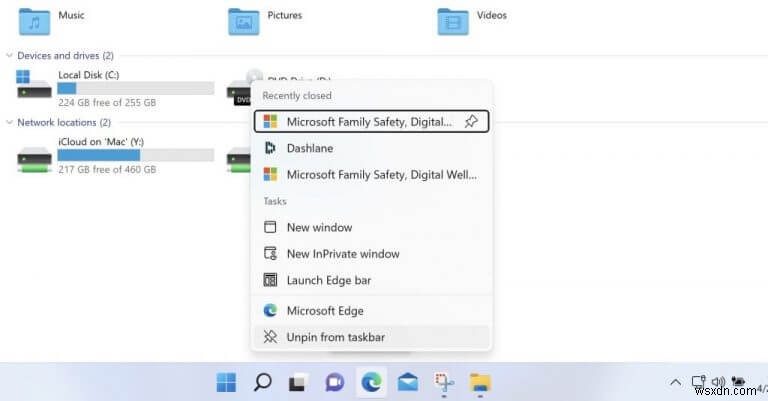Select the partially hidden DVD Drive icon
The width and height of the screenshot is (768, 401).
point(239,88)
